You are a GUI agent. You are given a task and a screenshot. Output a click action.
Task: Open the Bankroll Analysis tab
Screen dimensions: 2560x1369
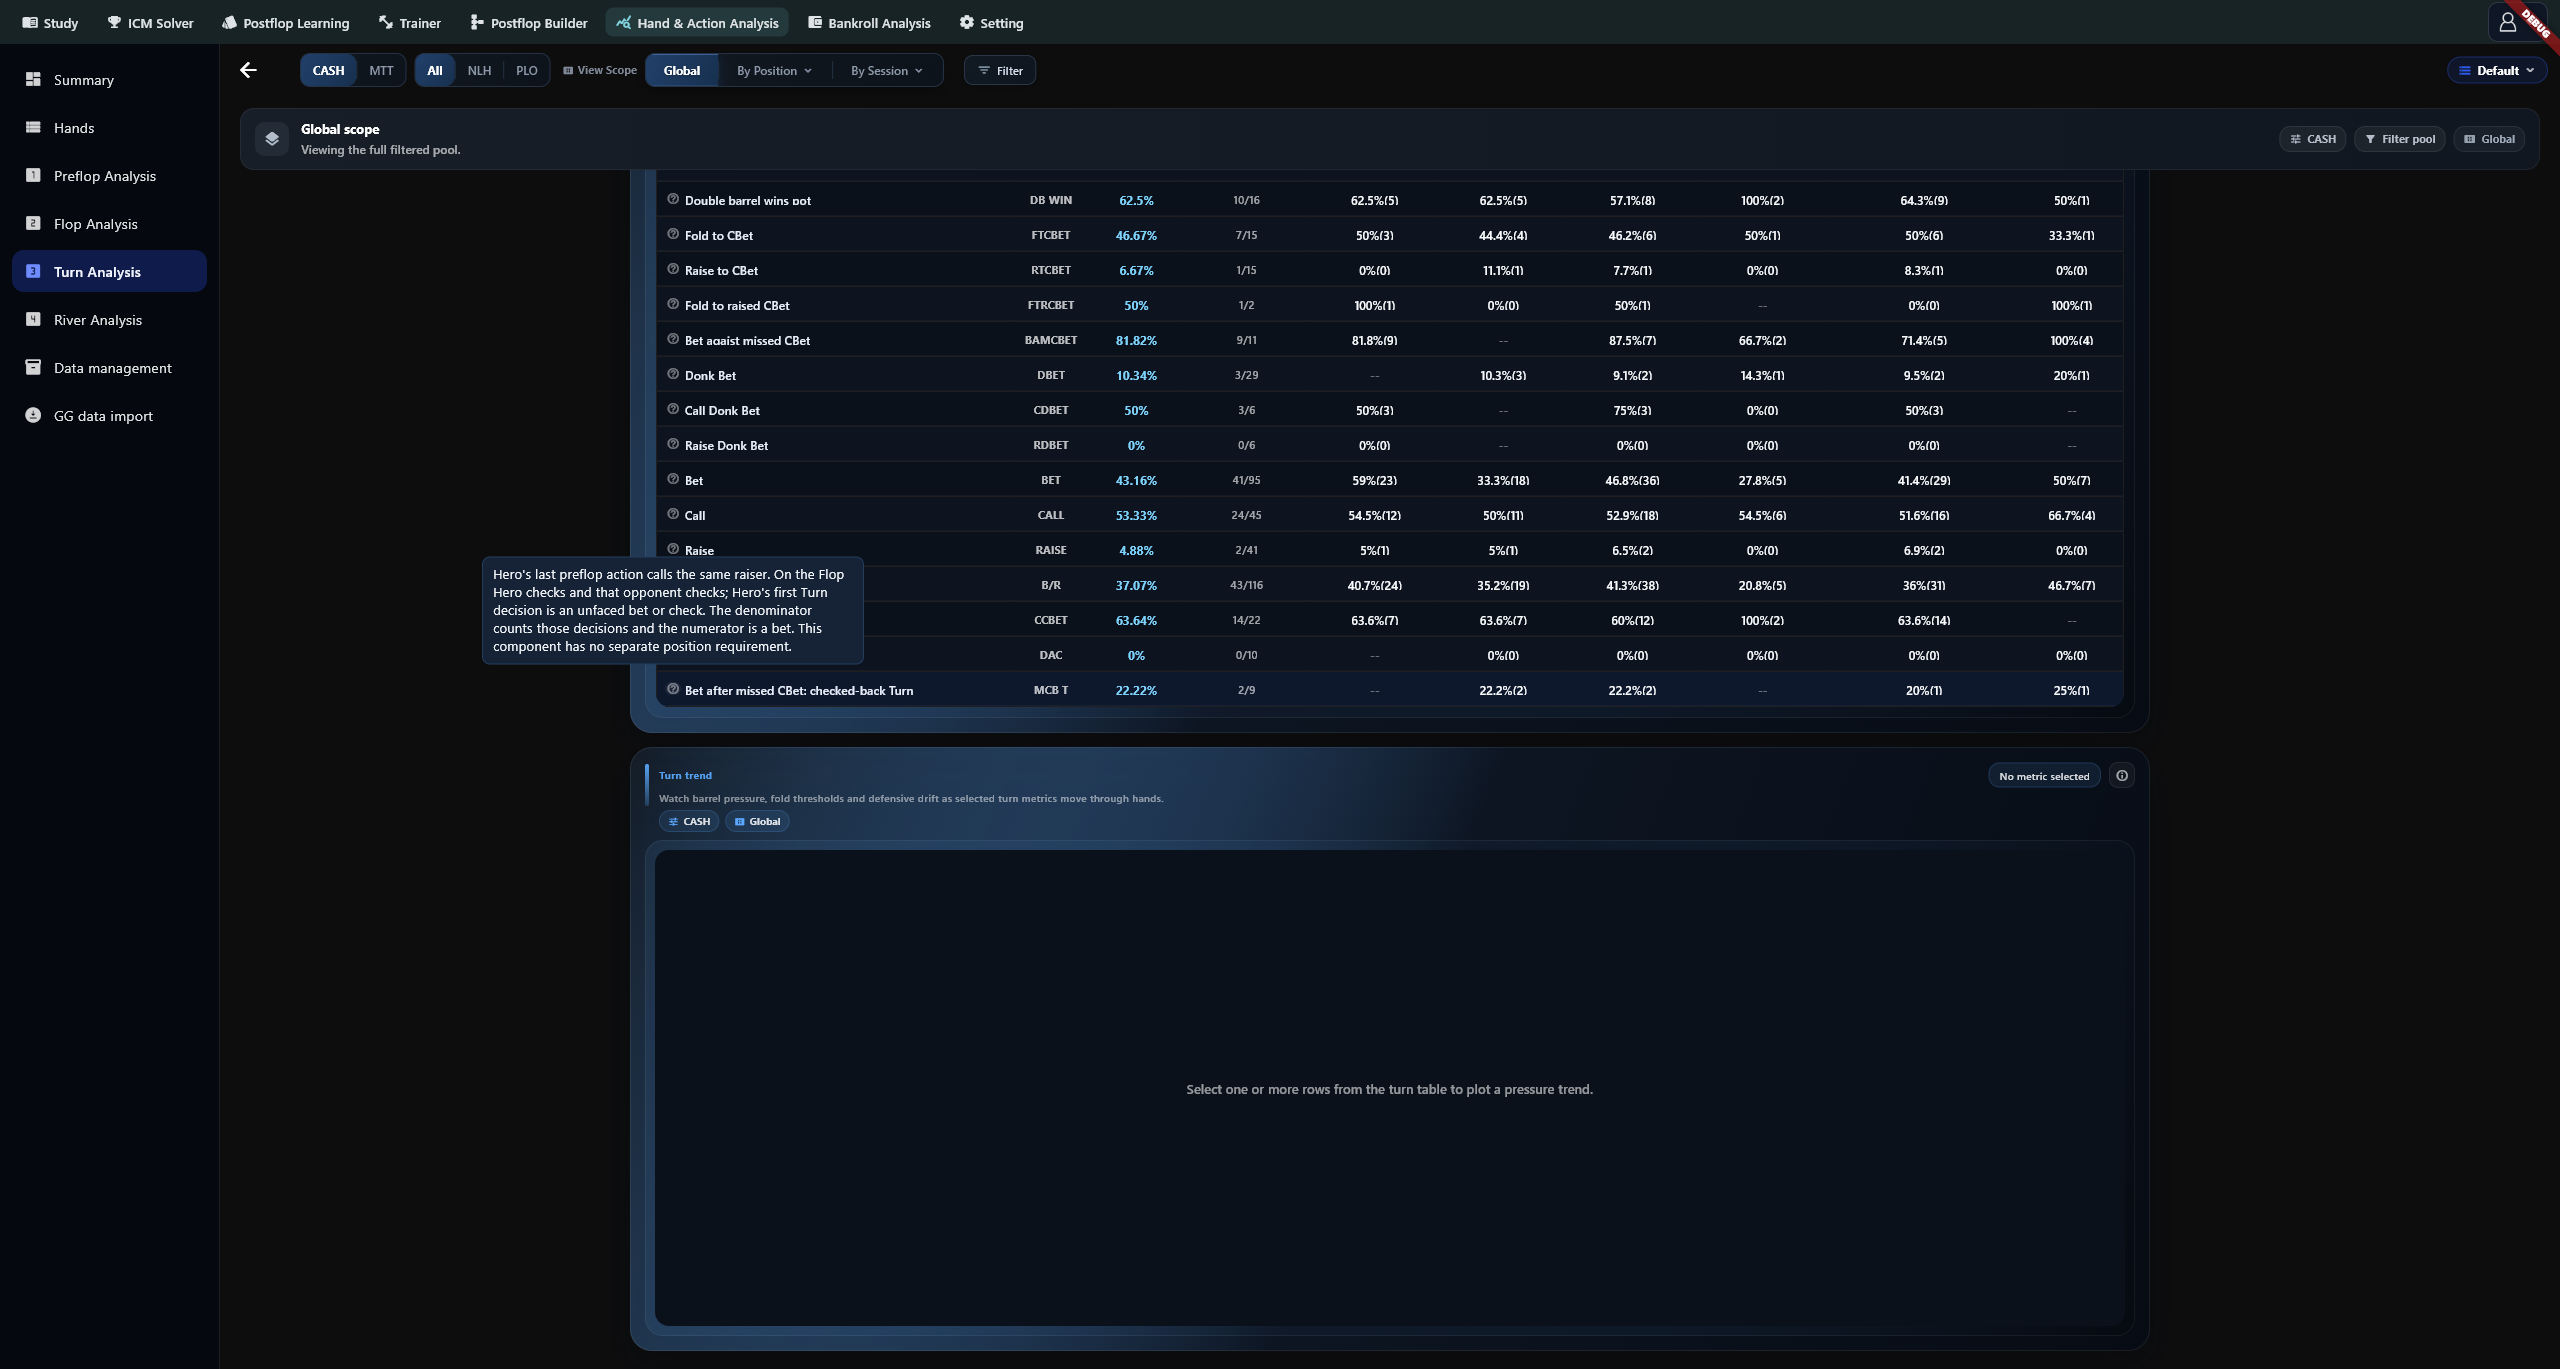tap(869, 22)
